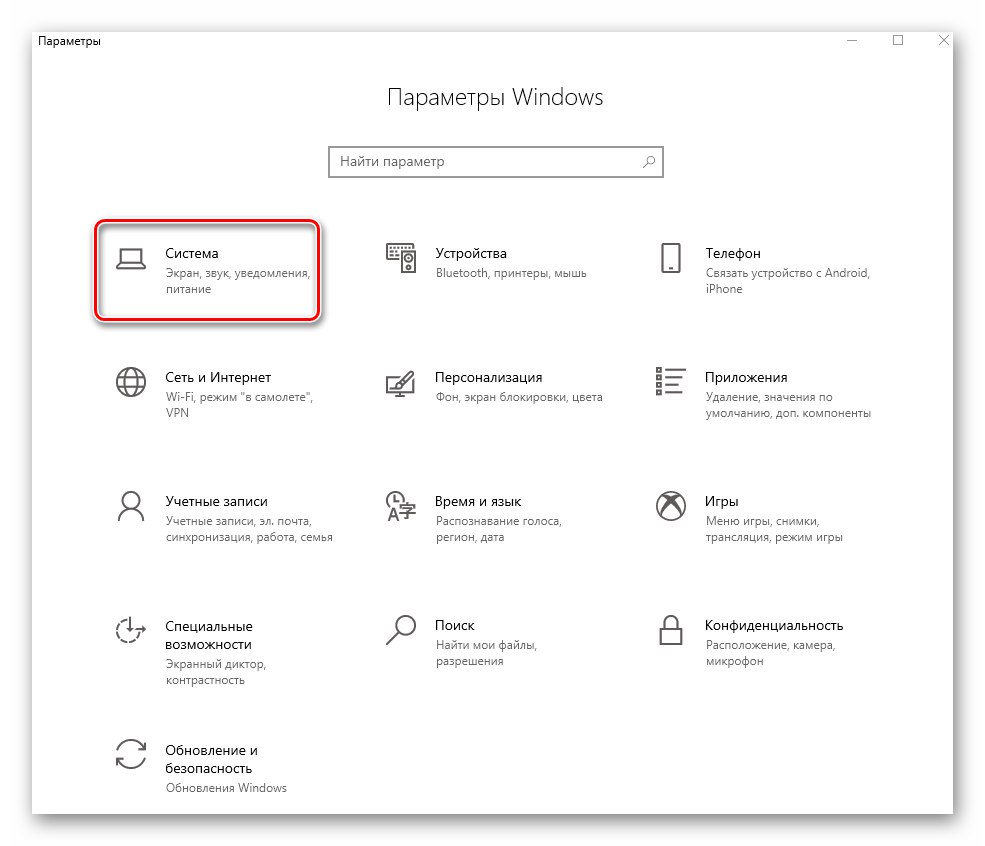985x846 pixels.
Task: Click inside the Найти параметр search field
Action: [x=450, y=161]
